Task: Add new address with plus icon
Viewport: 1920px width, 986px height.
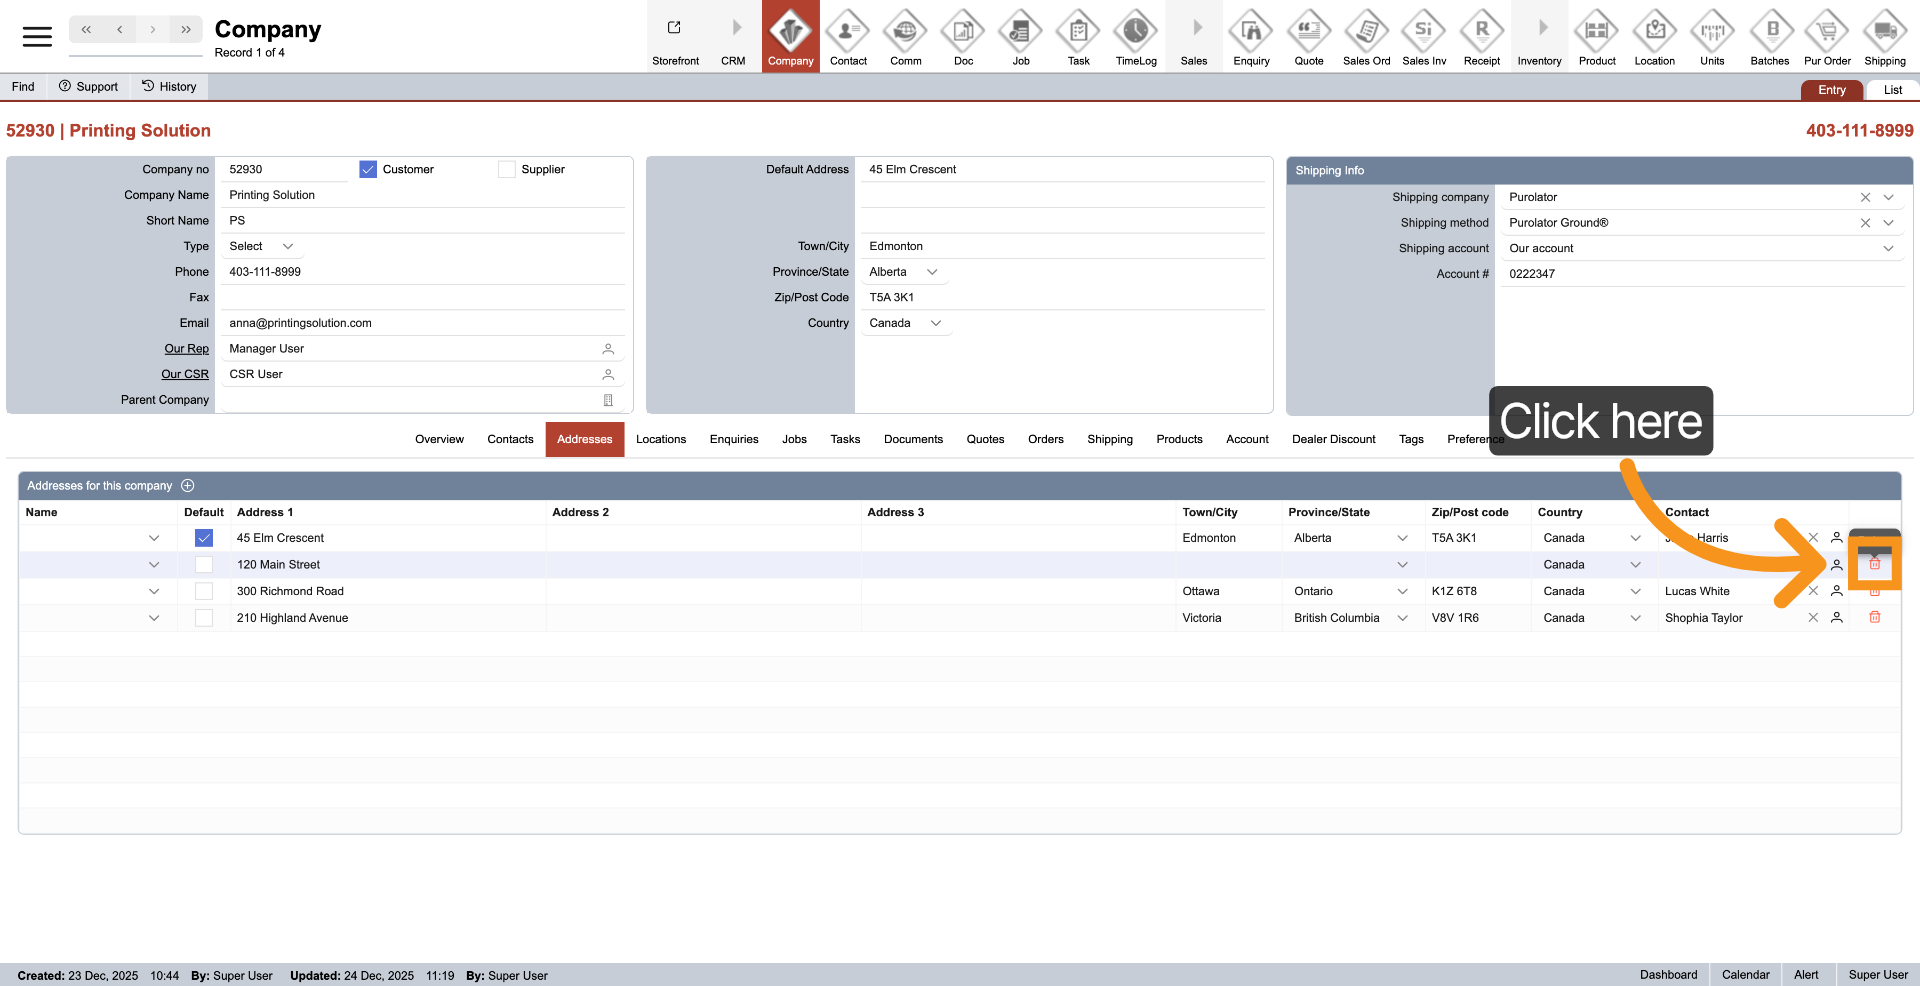Action: point(188,486)
